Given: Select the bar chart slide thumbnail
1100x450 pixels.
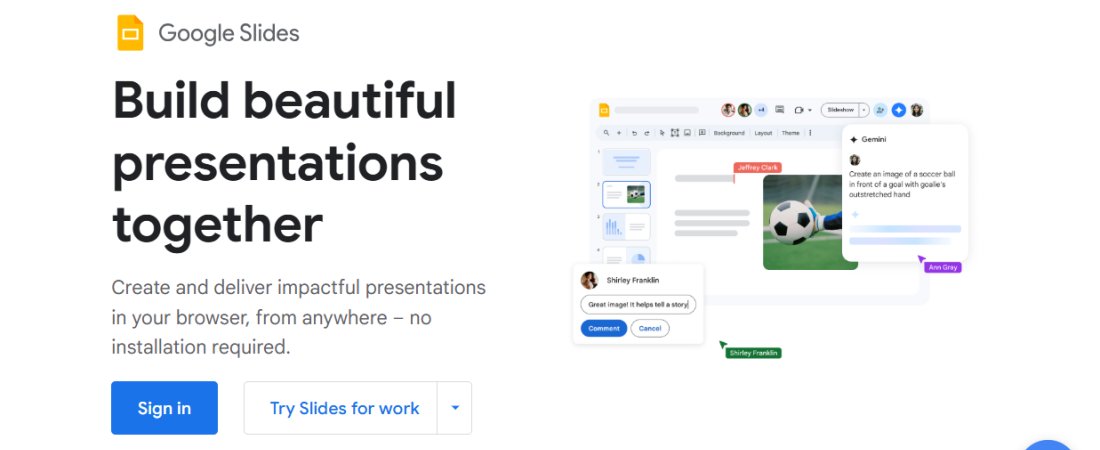Looking at the screenshot, I should pyautogui.click(x=626, y=227).
